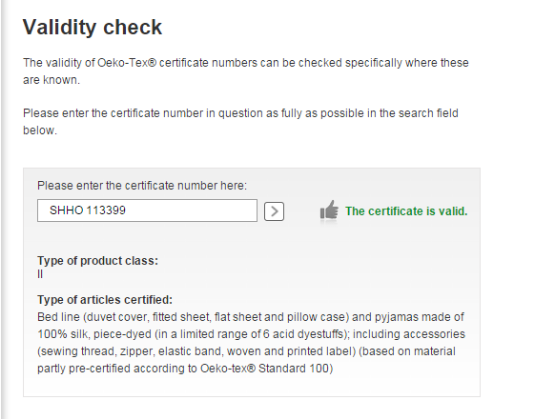554x420 pixels.
Task: Click the phrase 'checked specifically where these'
Action: (x=383, y=63)
